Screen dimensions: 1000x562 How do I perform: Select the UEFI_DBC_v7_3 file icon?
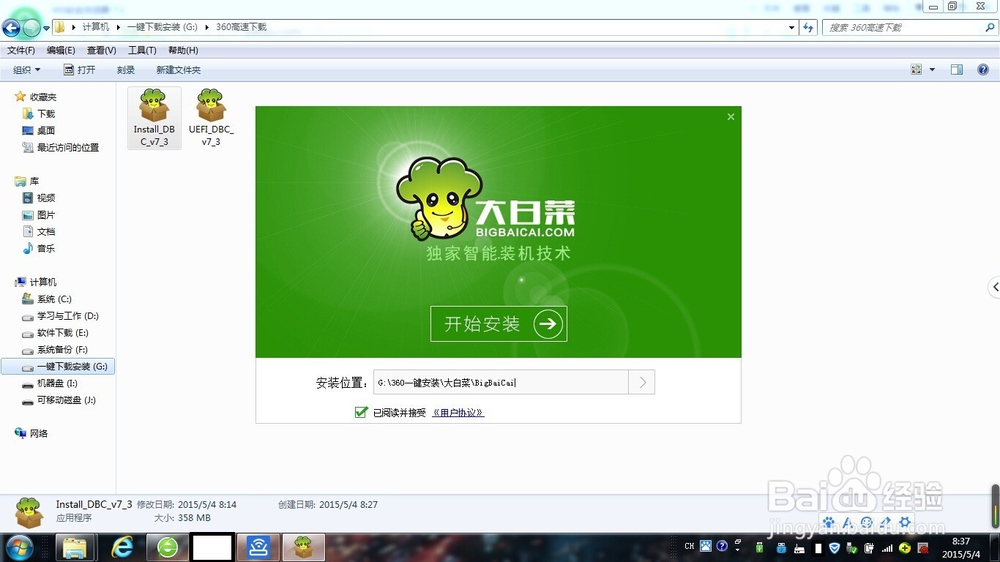211,117
